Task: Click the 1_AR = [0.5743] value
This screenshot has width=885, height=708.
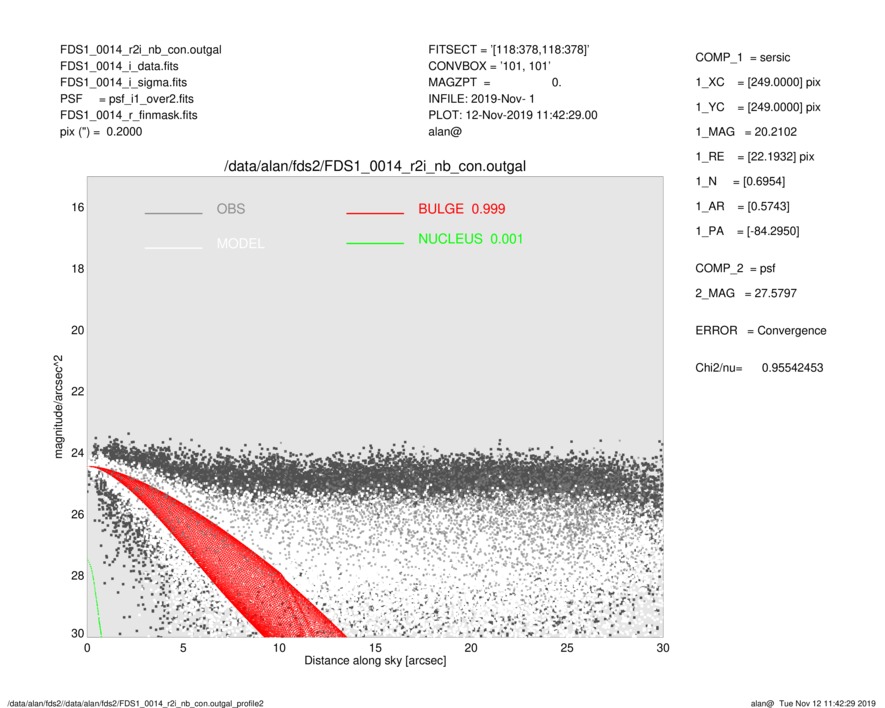Action: 742,206
